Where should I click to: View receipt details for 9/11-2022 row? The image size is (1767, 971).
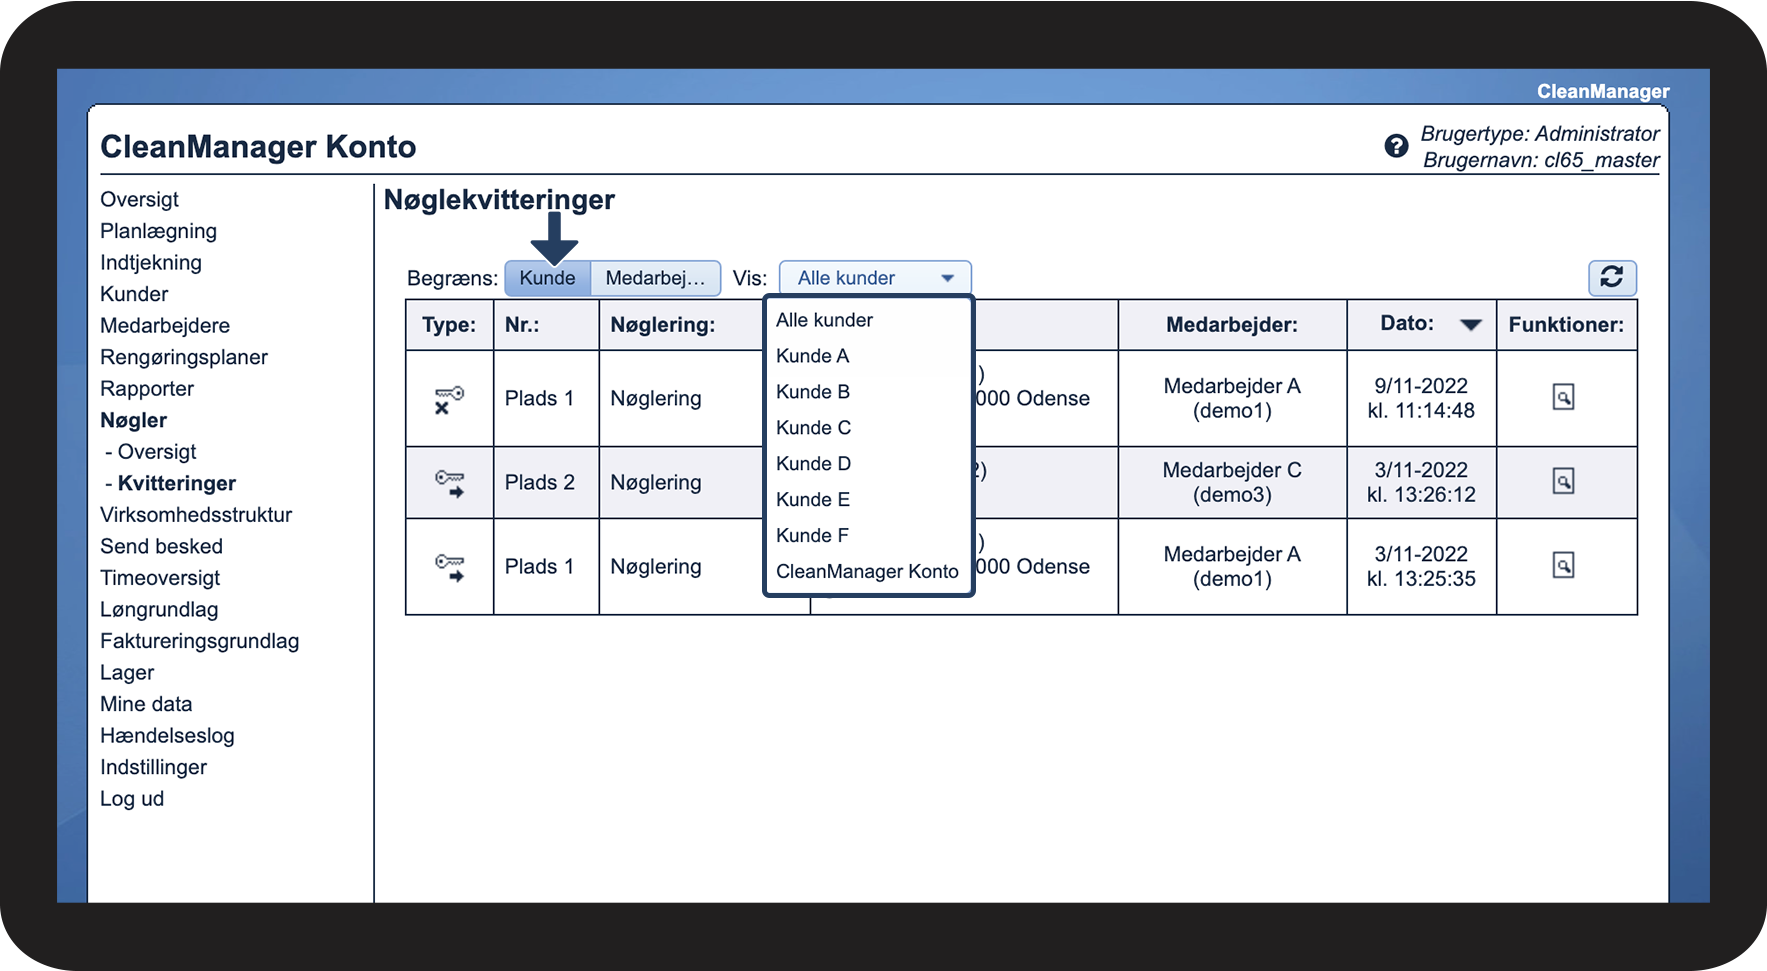coord(1563,397)
